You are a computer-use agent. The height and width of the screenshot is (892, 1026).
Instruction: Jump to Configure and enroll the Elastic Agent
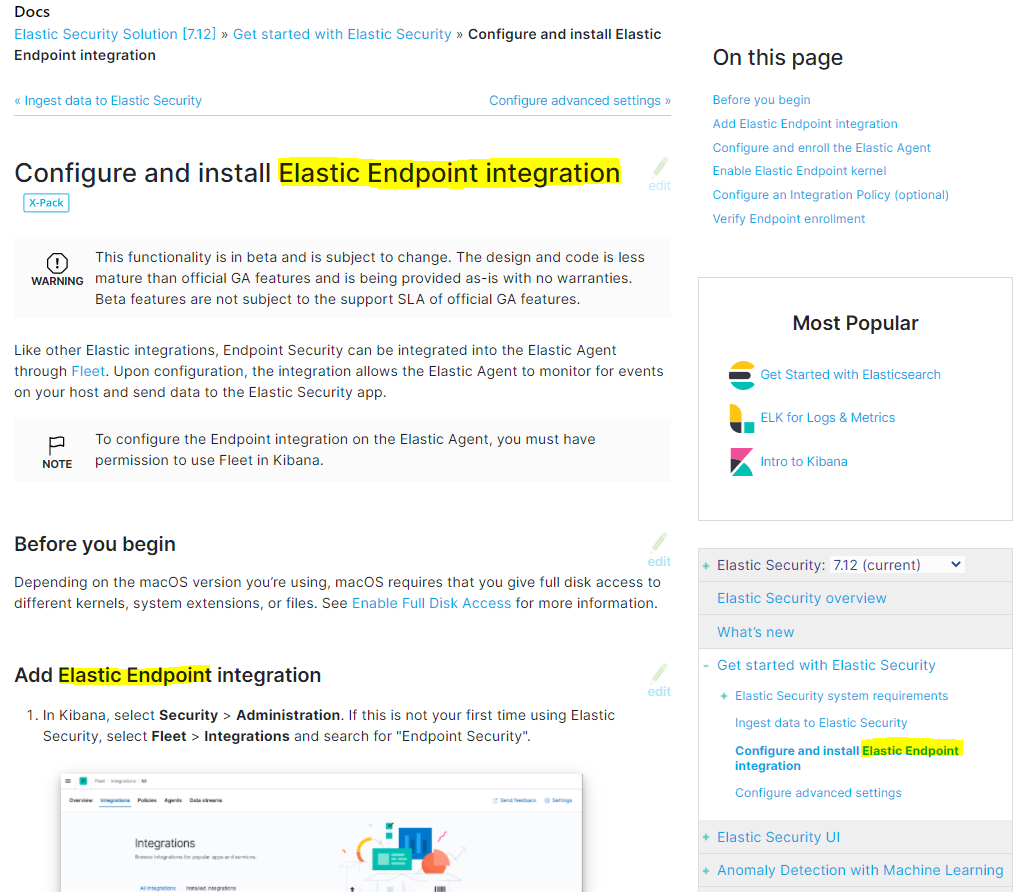(821, 148)
